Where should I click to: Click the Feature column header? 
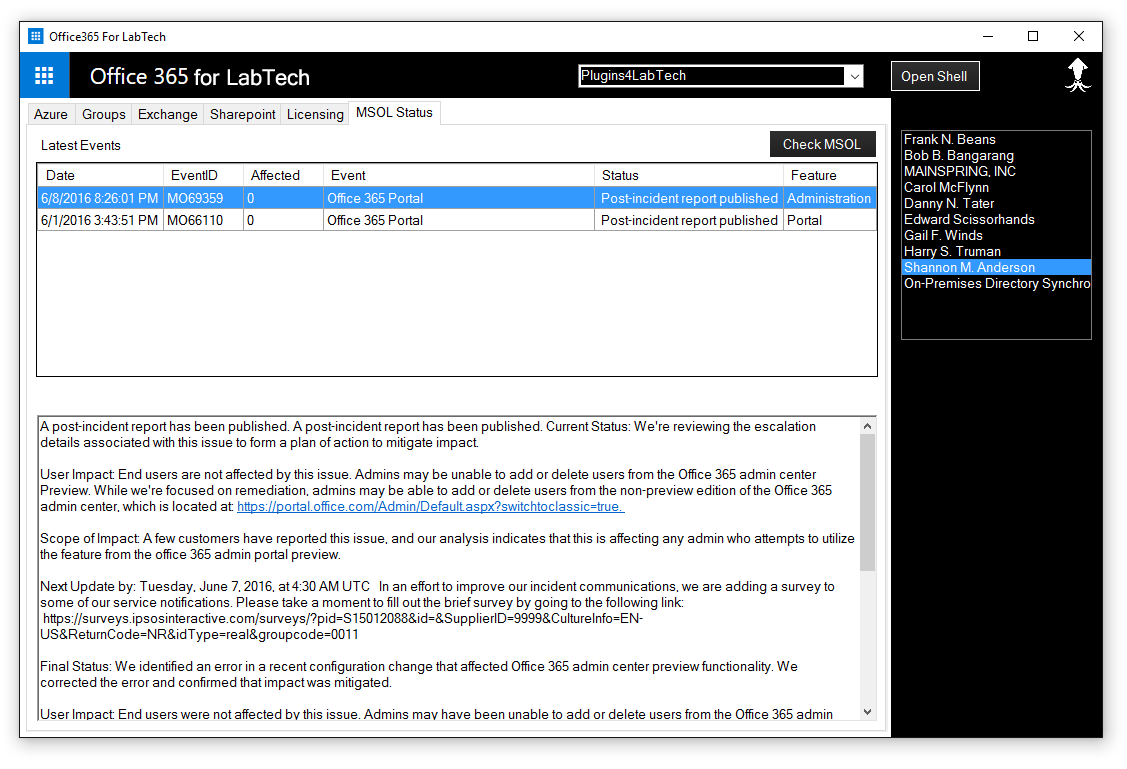click(829, 175)
